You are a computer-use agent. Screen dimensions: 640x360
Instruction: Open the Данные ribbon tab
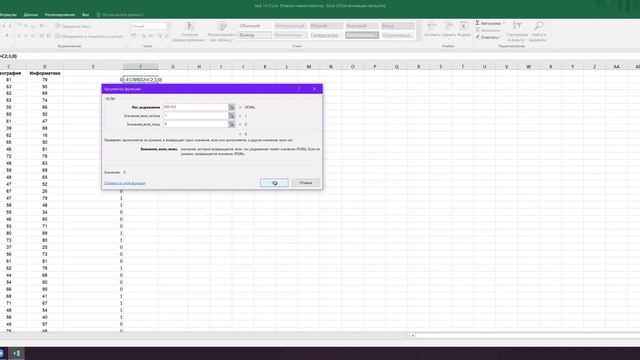tap(31, 15)
